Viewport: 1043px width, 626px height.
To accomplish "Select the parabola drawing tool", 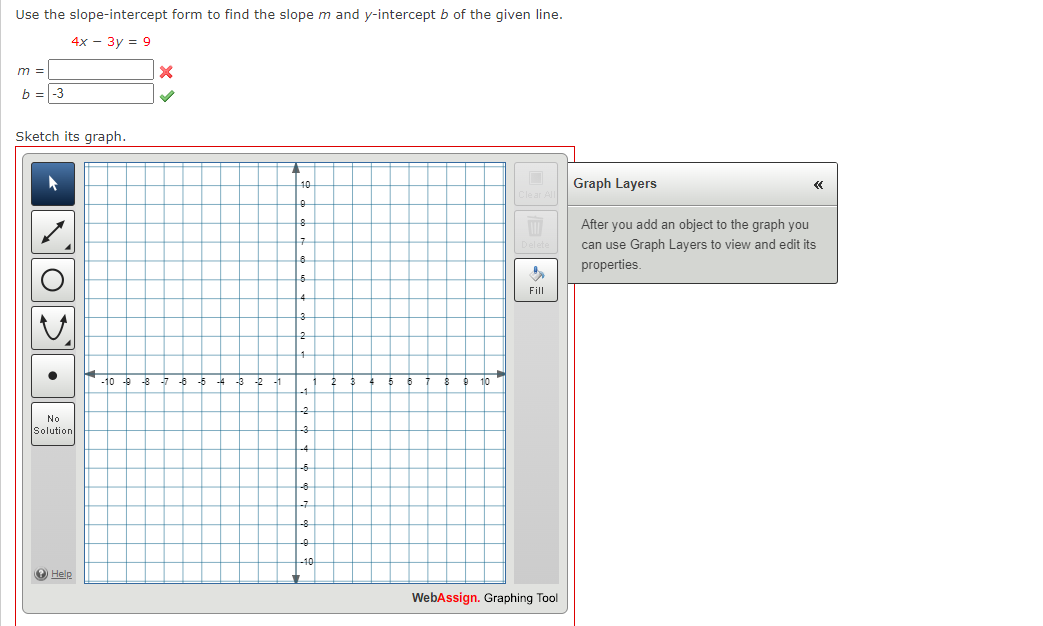I will (x=52, y=328).
